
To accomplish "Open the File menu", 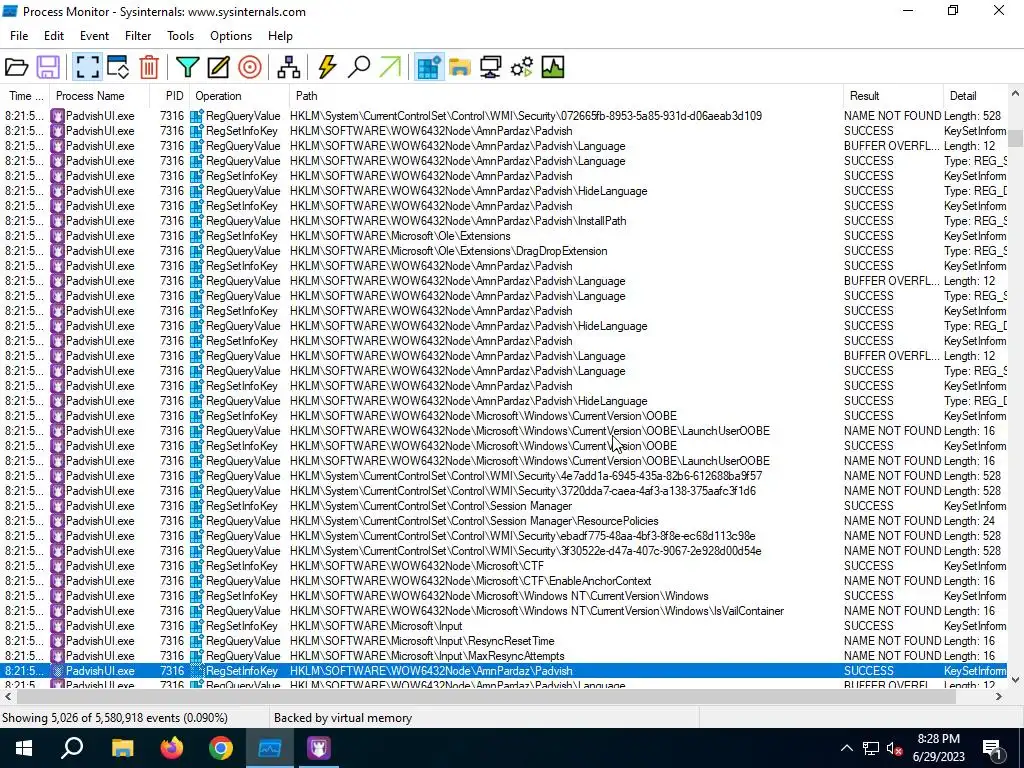I will 19,36.
